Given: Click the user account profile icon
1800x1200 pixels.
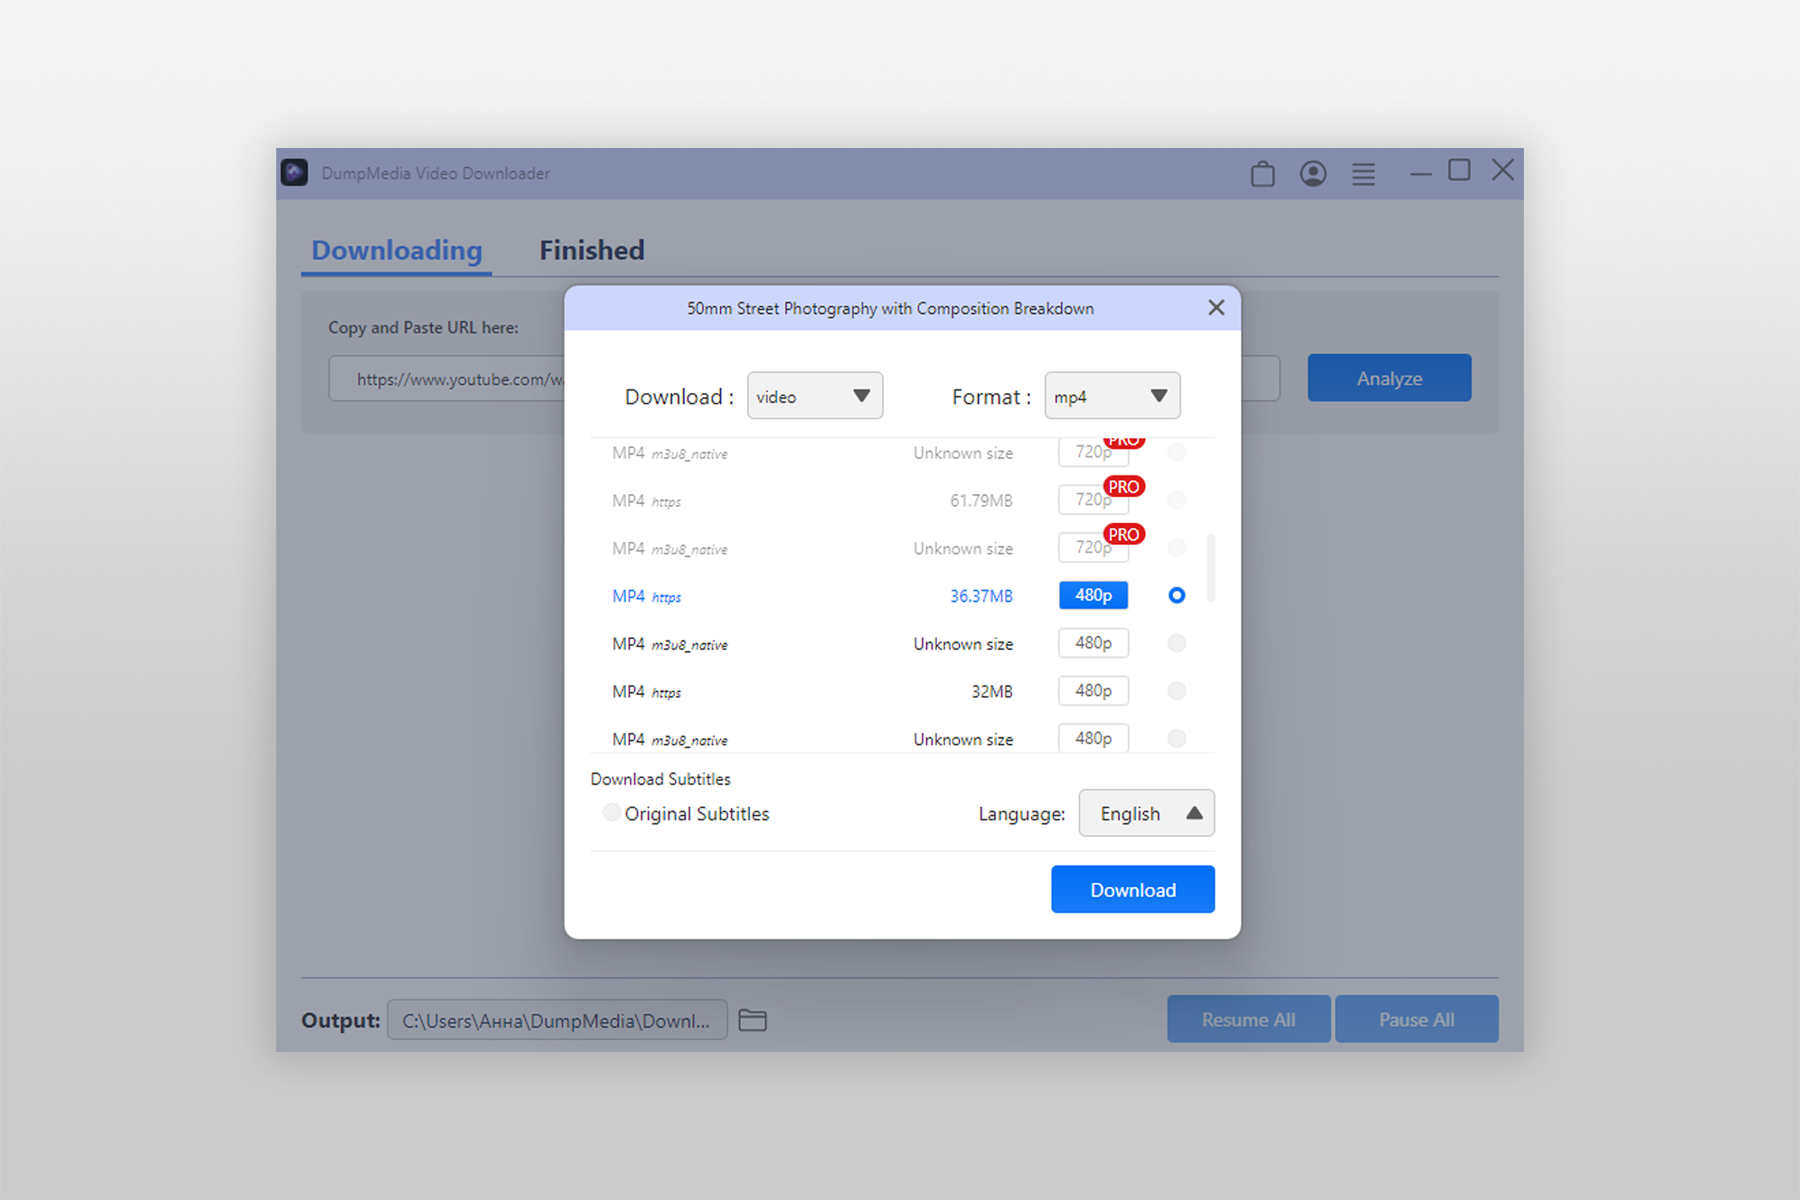Looking at the screenshot, I should coord(1313,174).
